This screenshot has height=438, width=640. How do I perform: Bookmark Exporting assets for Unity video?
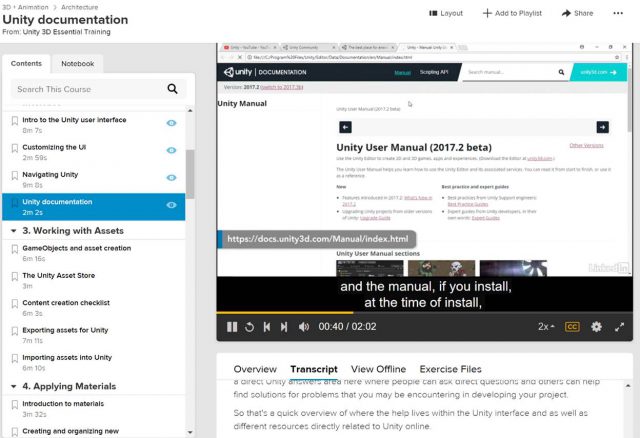click(x=15, y=331)
